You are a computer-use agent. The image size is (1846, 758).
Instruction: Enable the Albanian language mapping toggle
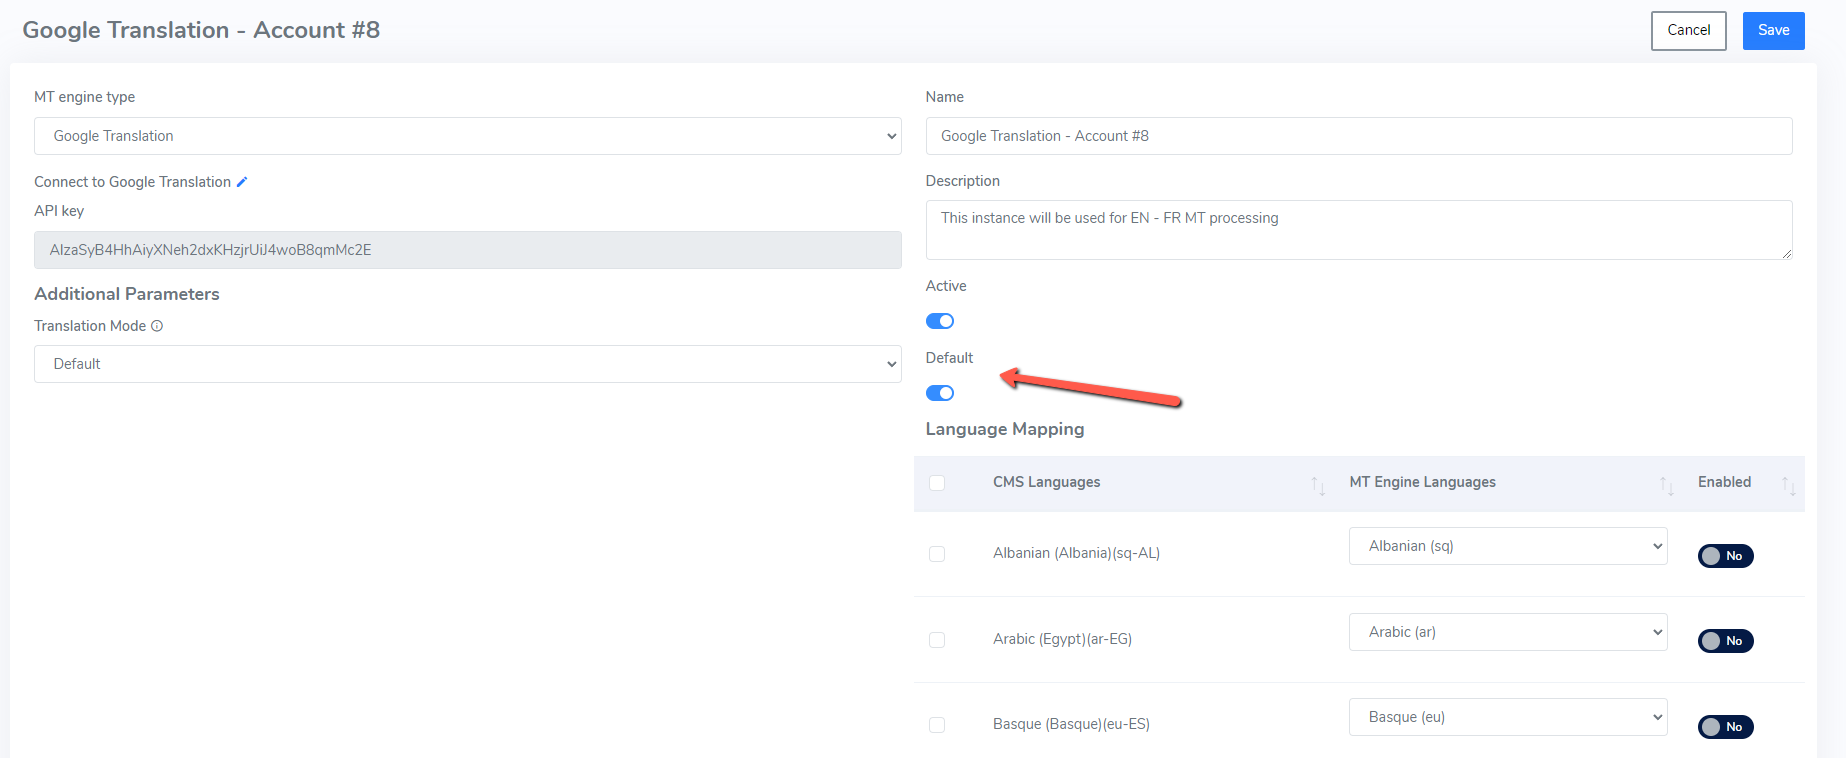coord(1726,556)
